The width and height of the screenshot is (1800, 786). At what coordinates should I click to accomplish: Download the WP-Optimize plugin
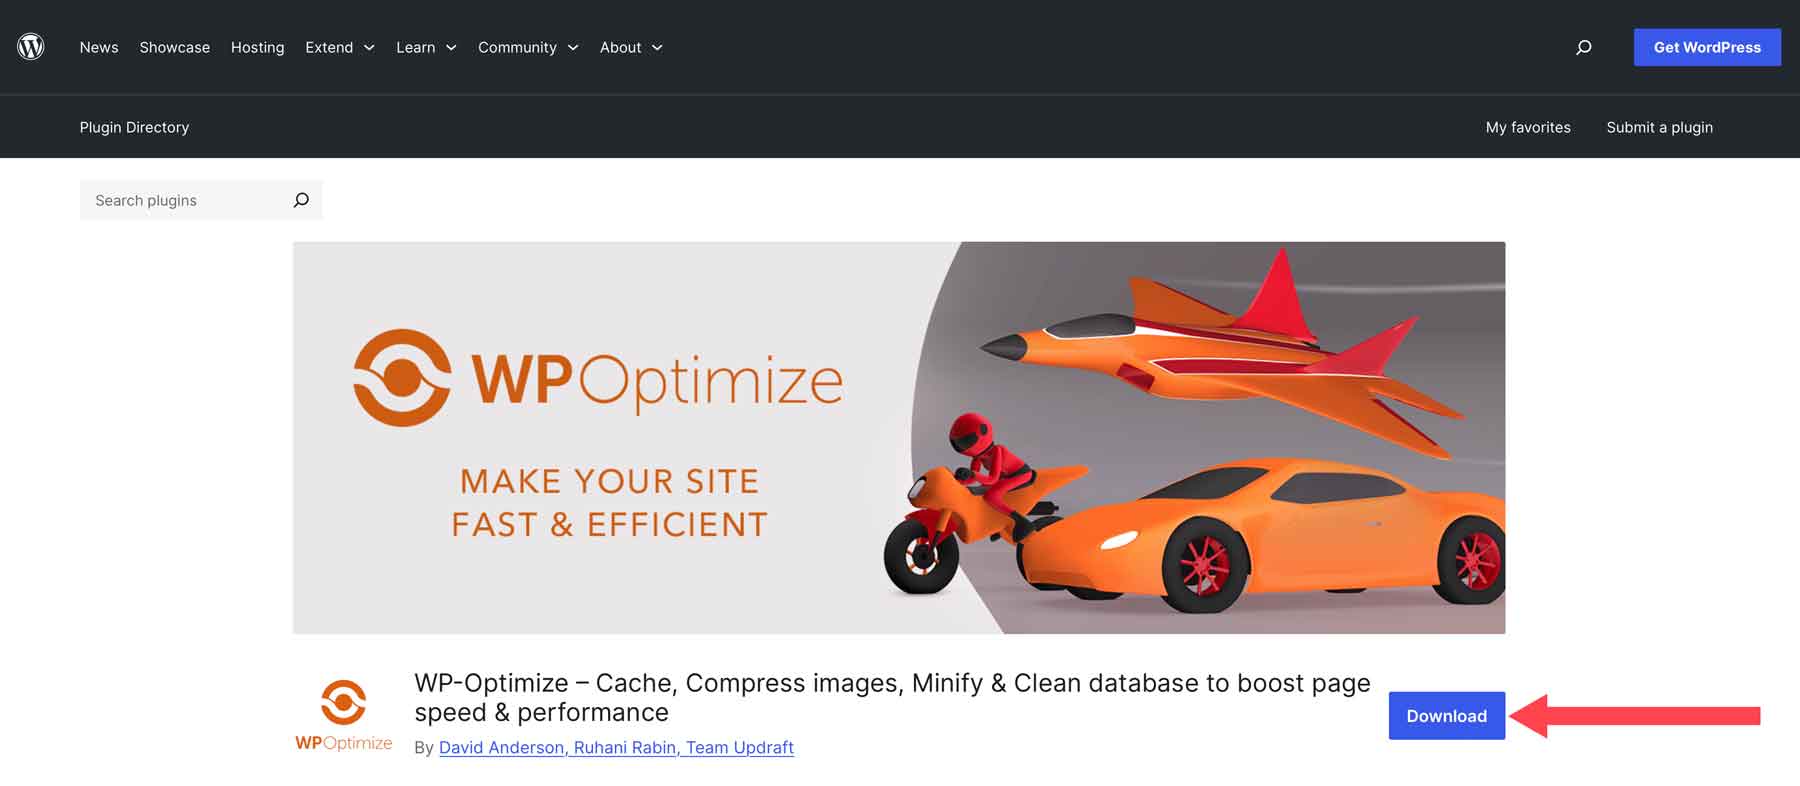click(1446, 716)
